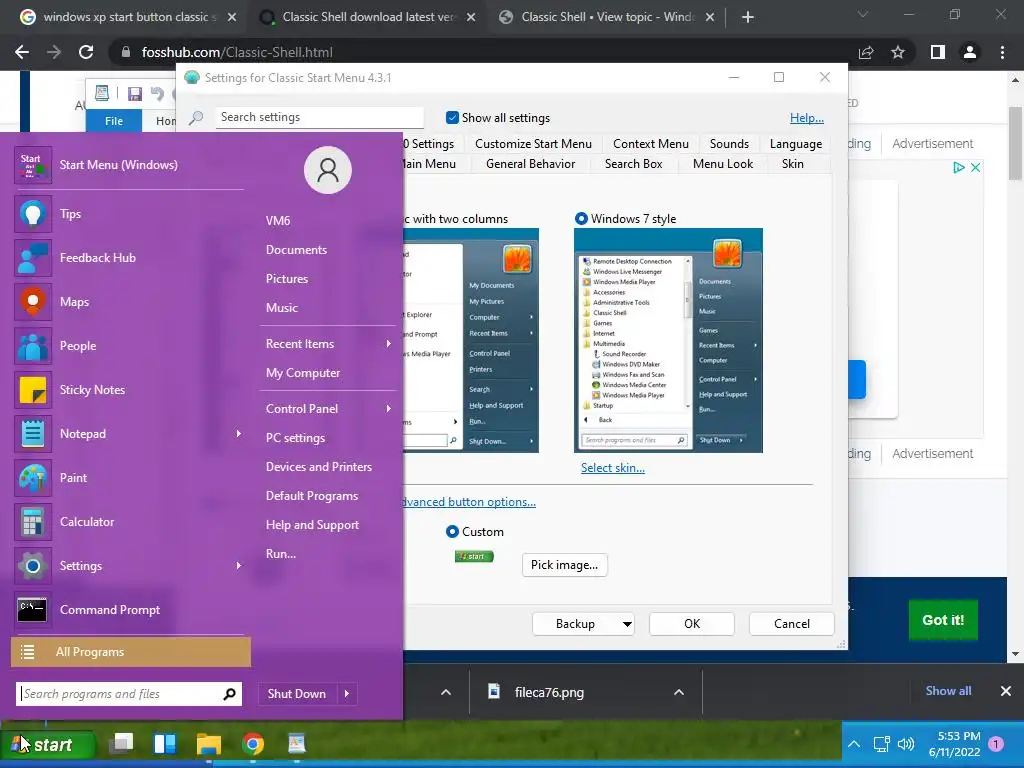Launch Sticky Notes icon
Screen dimensions: 1024x768
tap(33, 390)
